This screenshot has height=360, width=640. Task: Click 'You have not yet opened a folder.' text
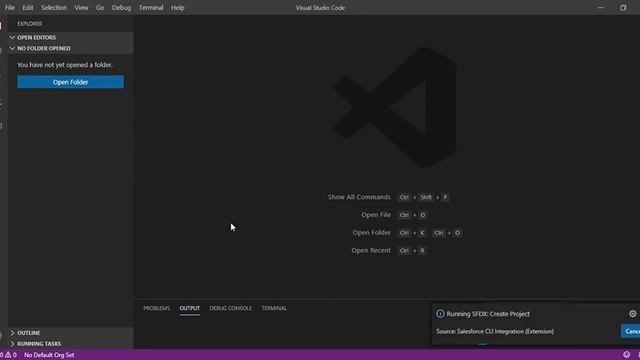pos(65,65)
